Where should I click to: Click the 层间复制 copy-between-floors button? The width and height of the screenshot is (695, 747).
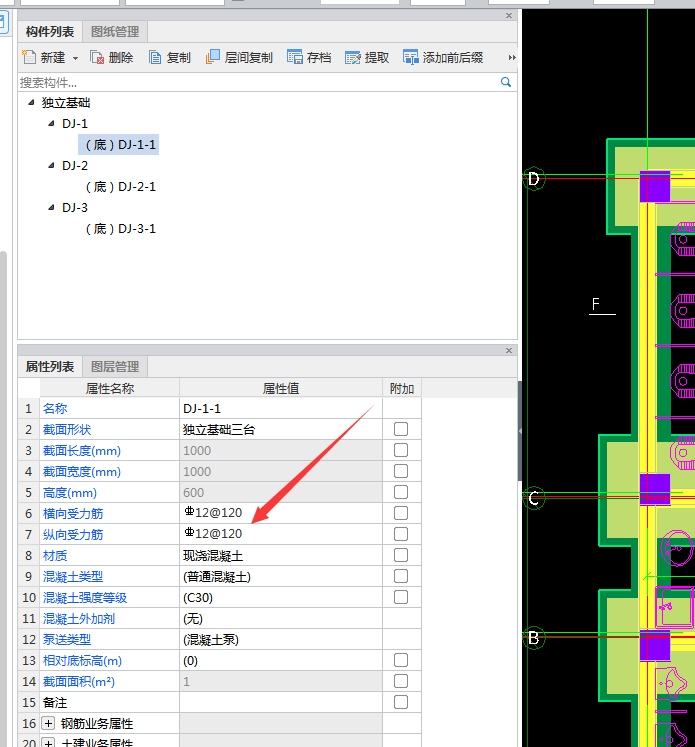[239, 58]
